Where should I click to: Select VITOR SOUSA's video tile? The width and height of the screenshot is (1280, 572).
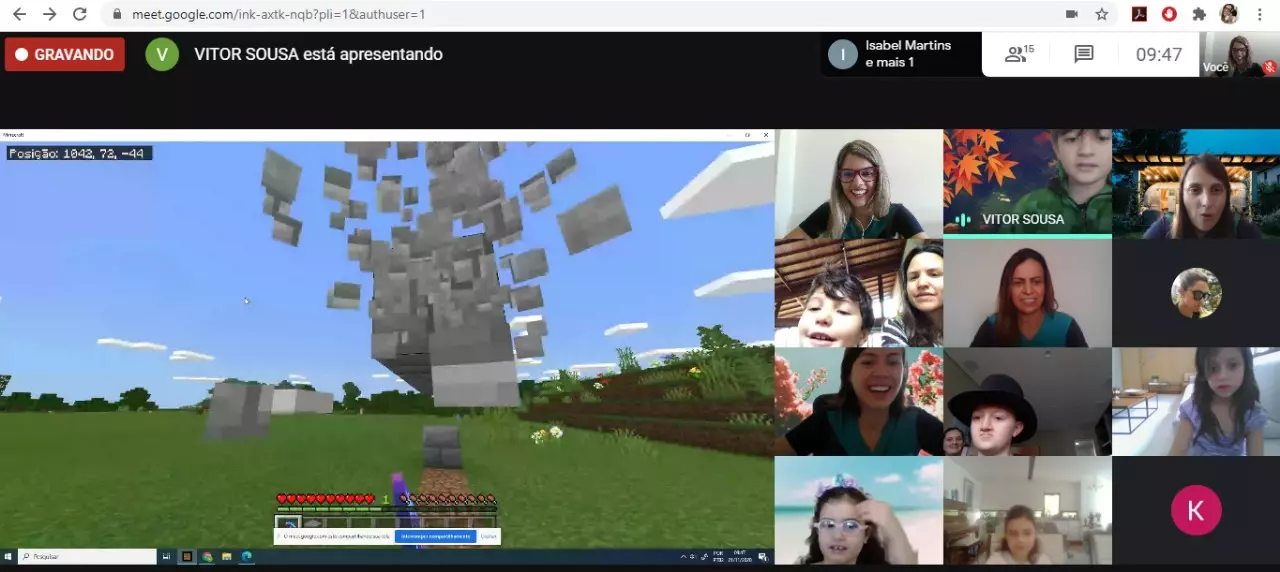pos(1027,183)
